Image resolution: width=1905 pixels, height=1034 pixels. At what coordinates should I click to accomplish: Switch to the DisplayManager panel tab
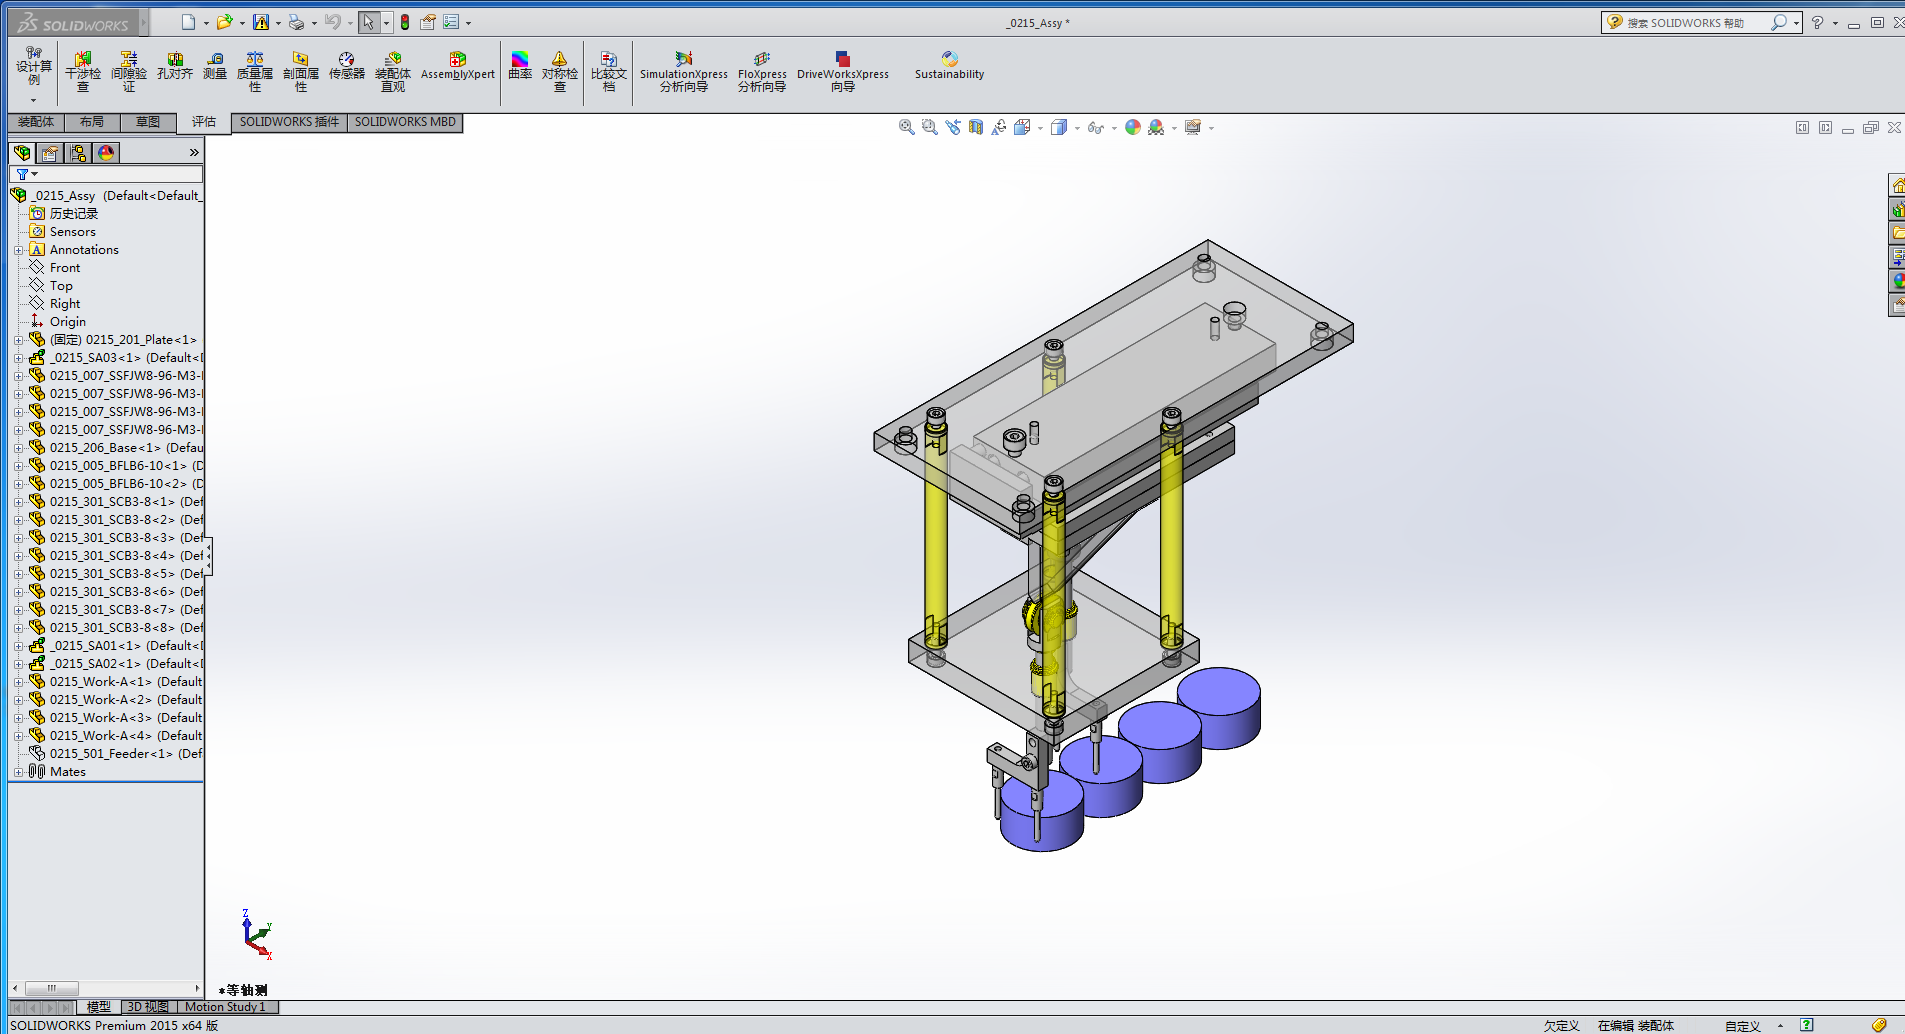[106, 153]
